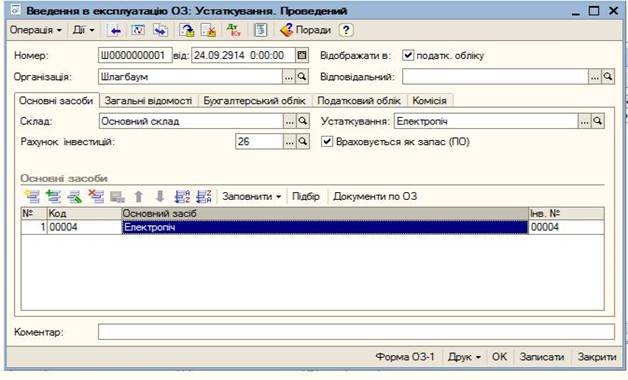
Task: Click Інв. № cell 00004
Action: click(566, 227)
